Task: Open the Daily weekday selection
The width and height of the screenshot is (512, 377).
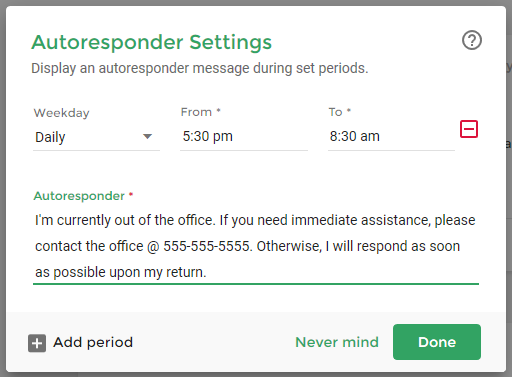Action: (x=96, y=137)
